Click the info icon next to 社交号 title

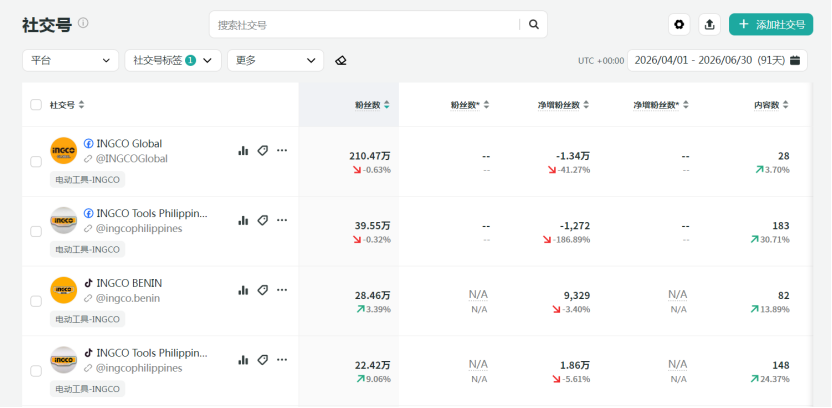click(x=83, y=23)
